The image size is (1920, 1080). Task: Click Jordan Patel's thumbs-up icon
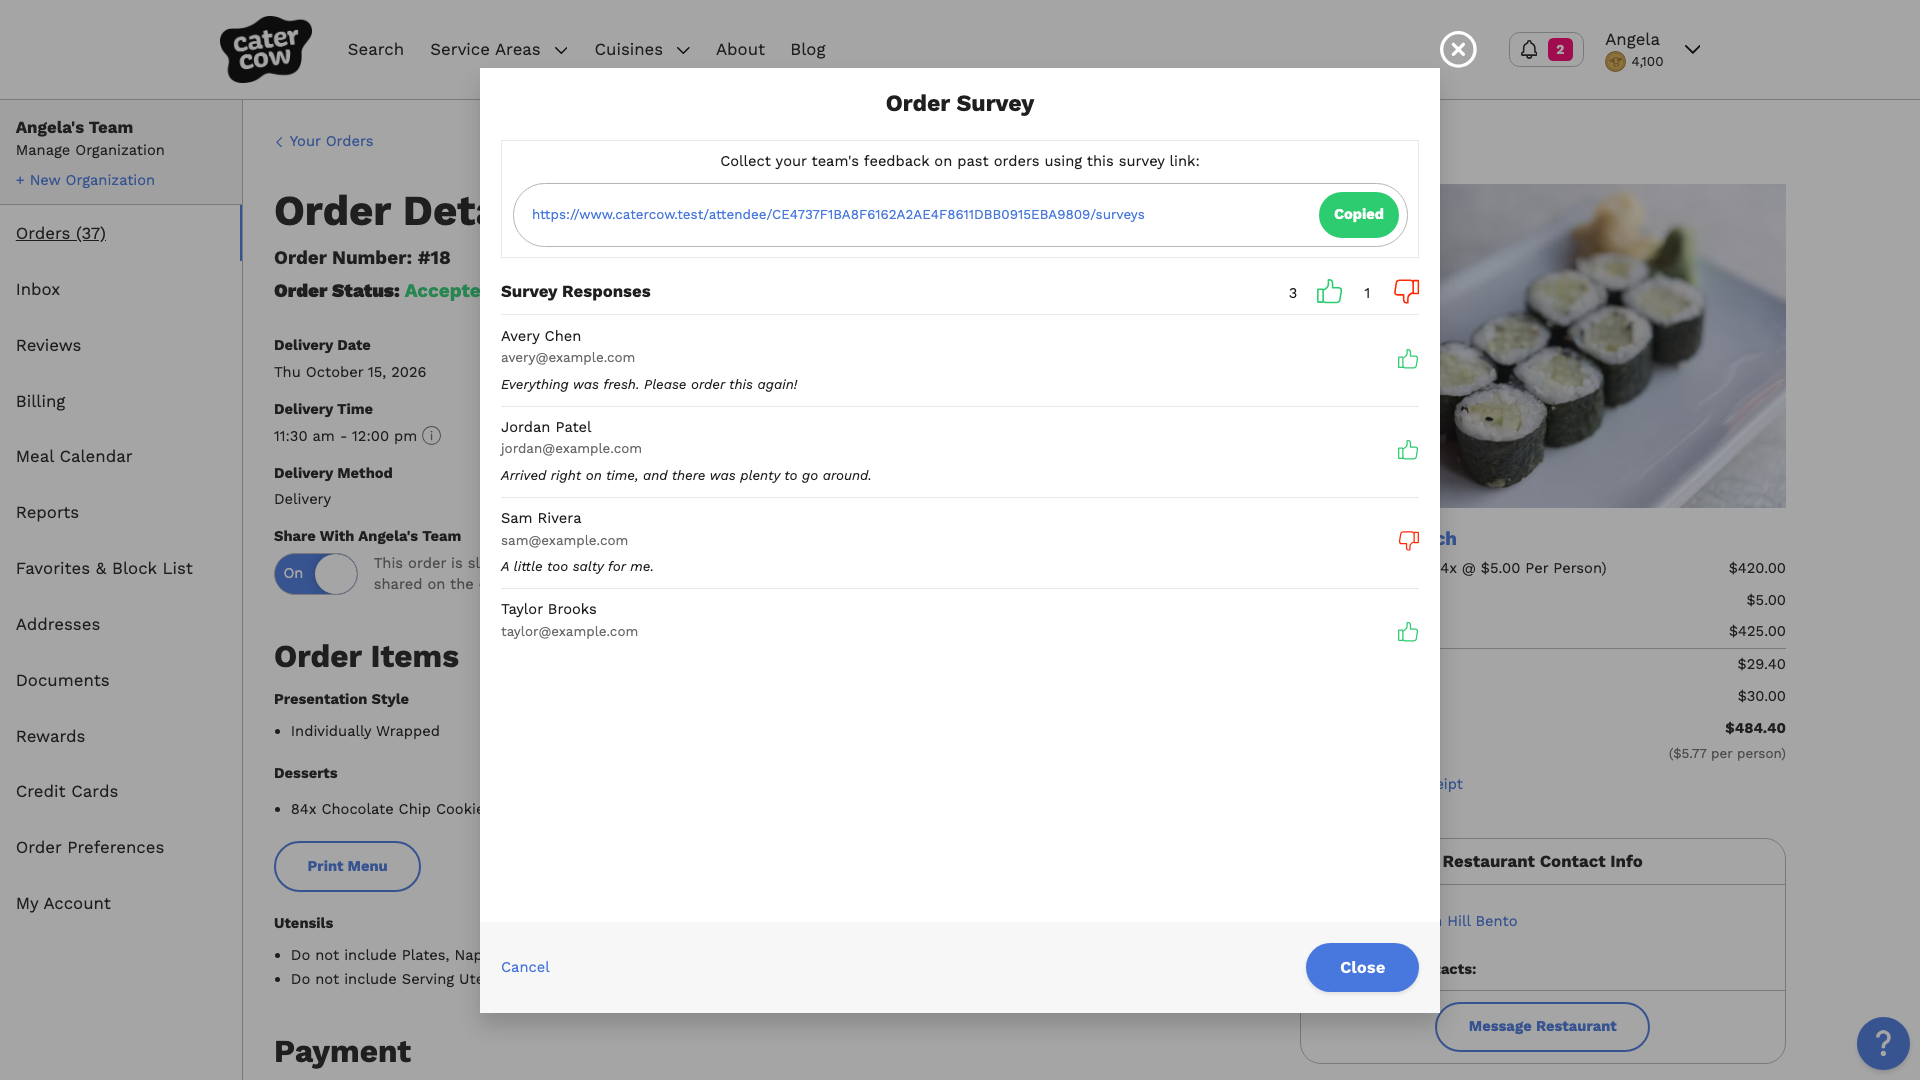coord(1408,450)
